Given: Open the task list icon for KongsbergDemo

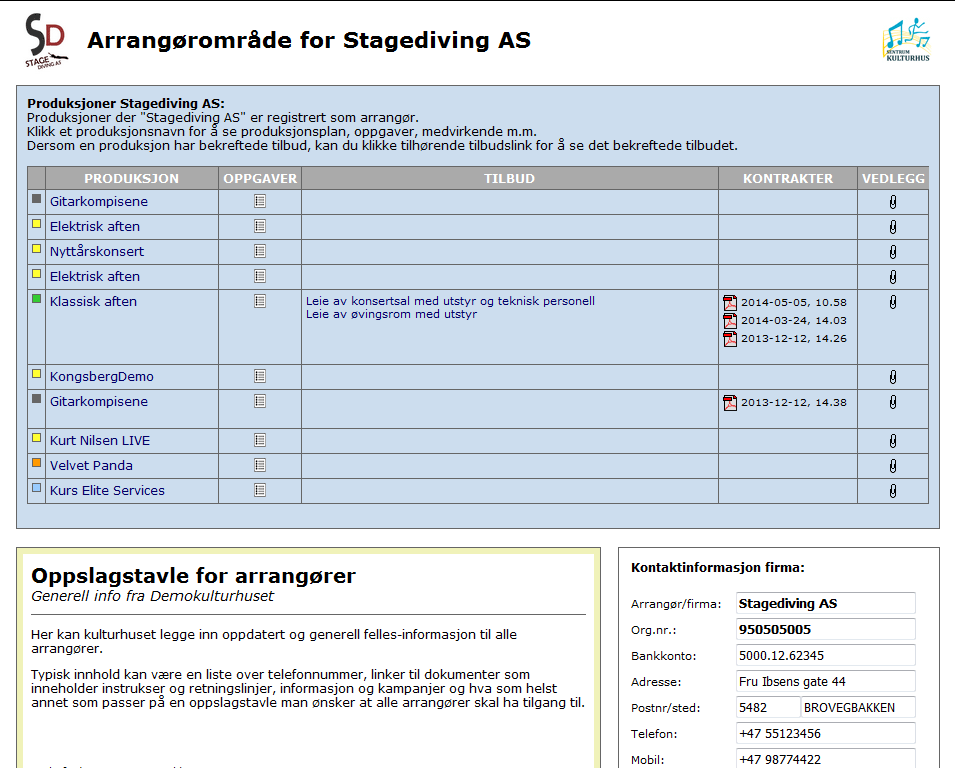Looking at the screenshot, I should [260, 376].
